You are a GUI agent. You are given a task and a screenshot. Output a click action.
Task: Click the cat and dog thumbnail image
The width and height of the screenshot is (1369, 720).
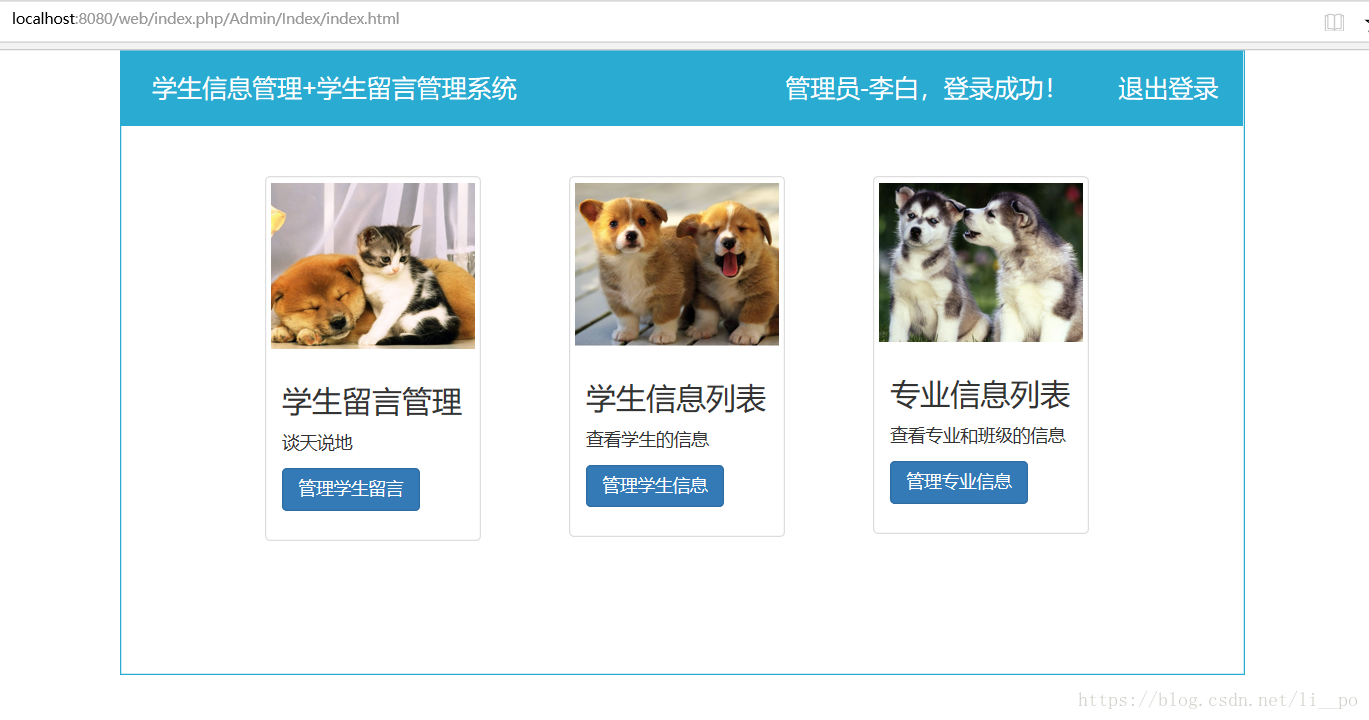coord(373,266)
